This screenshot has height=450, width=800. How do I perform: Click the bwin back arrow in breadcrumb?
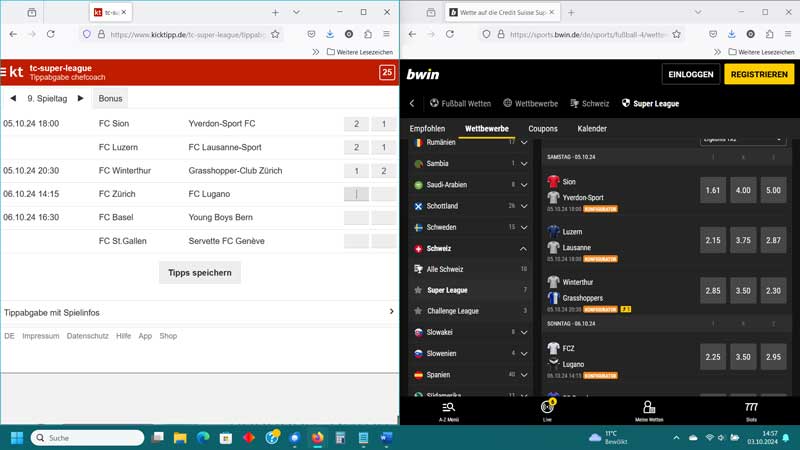[x=412, y=103]
